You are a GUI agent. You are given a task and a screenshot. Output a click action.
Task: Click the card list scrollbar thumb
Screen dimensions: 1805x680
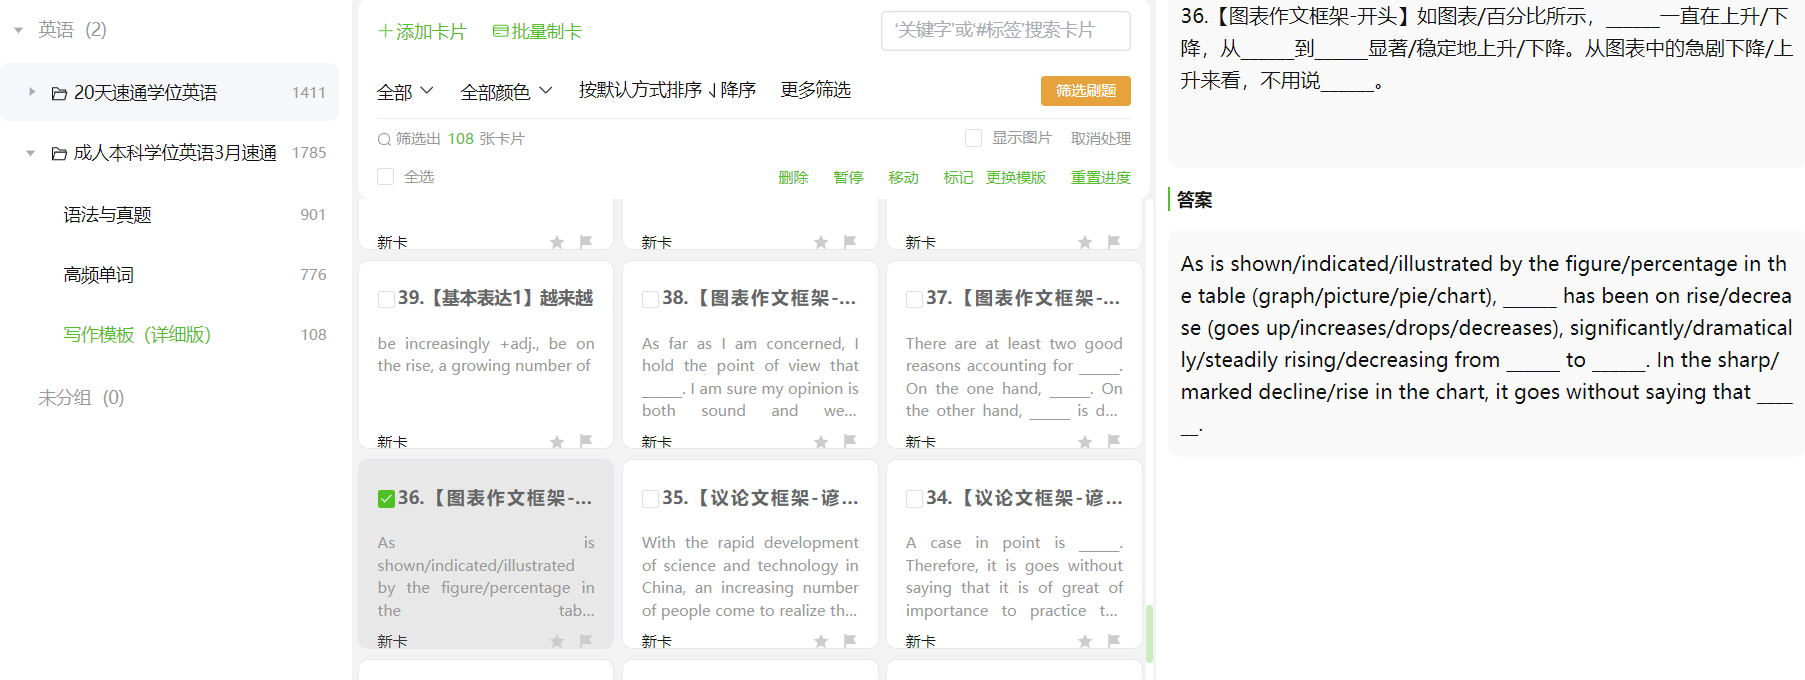click(1150, 633)
